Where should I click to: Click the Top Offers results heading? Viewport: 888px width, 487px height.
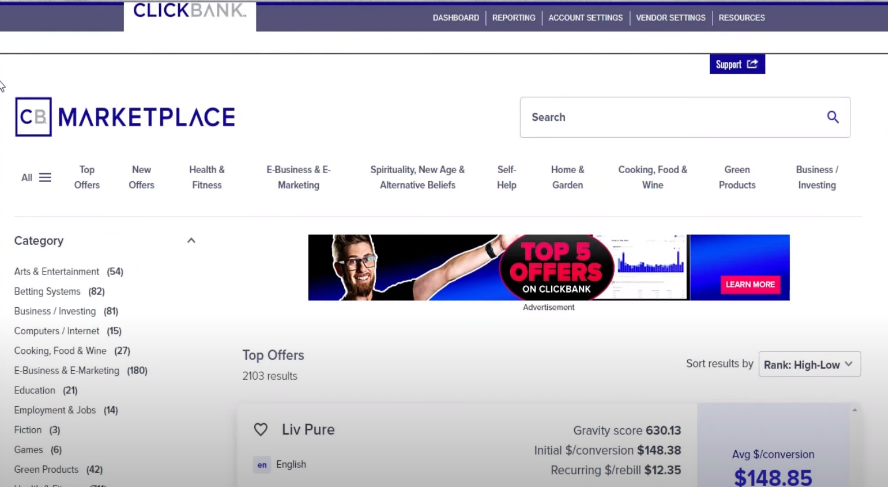click(x=274, y=355)
